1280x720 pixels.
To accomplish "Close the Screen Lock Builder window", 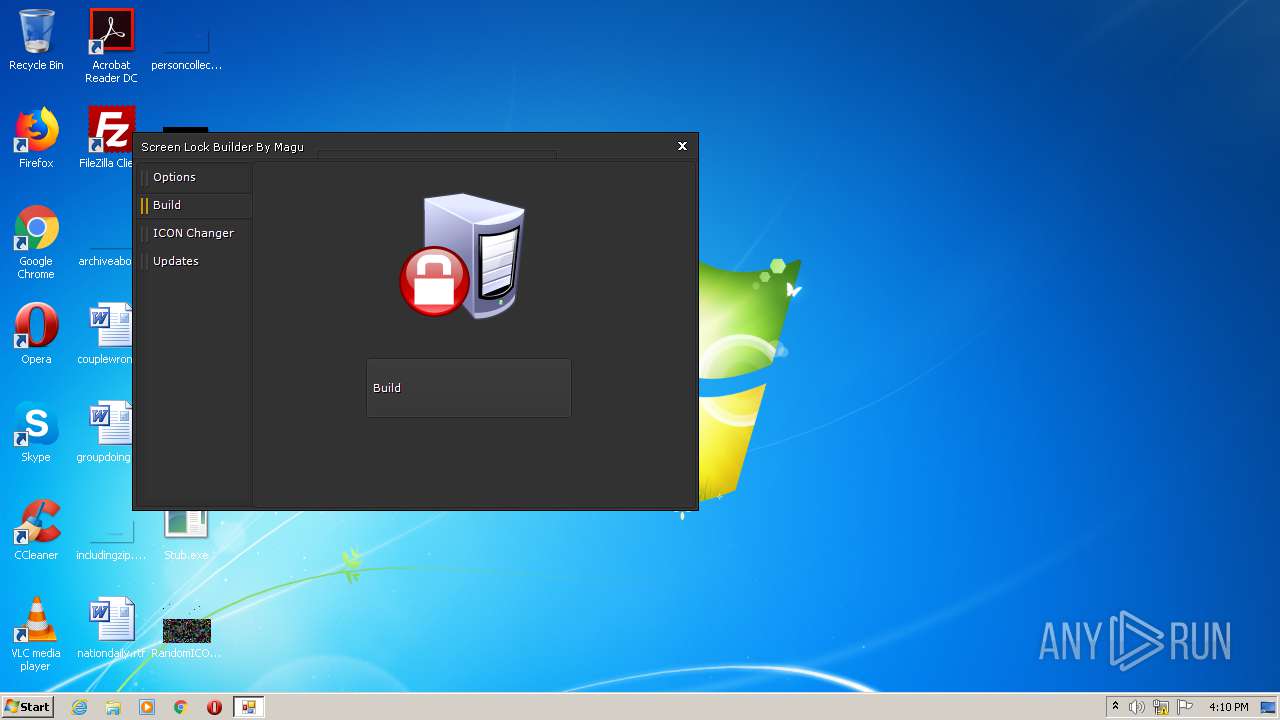I will (x=683, y=146).
